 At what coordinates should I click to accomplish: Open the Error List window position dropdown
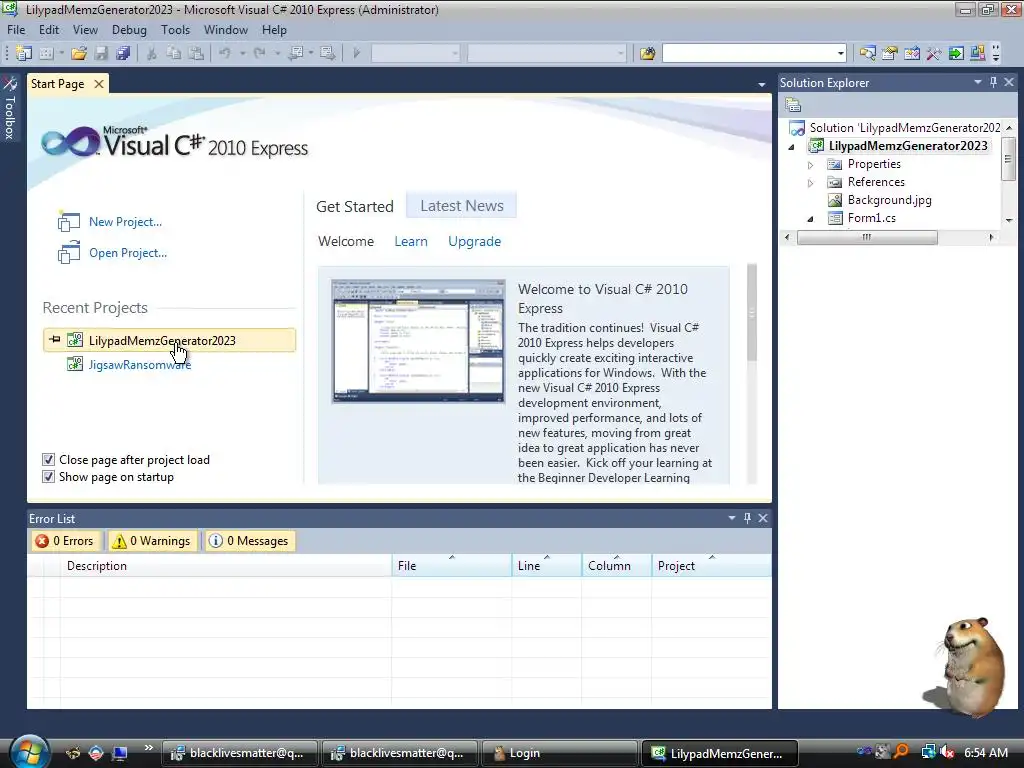pos(731,518)
